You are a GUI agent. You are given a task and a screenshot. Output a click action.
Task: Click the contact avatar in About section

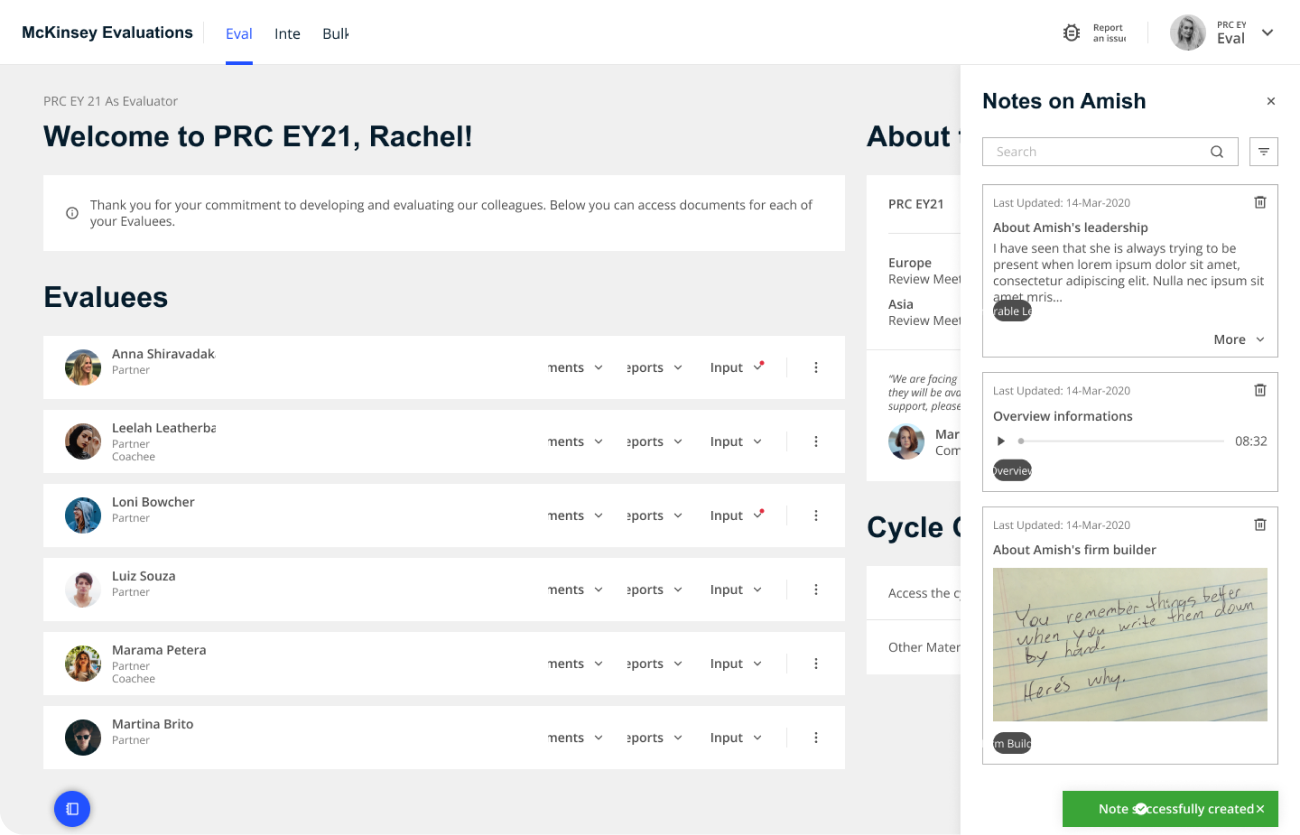pyautogui.click(x=906, y=442)
